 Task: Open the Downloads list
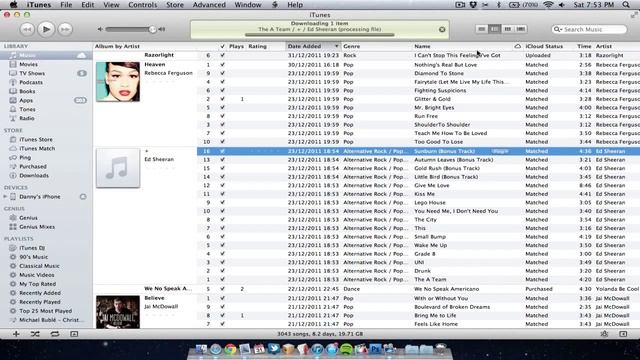coord(33,175)
